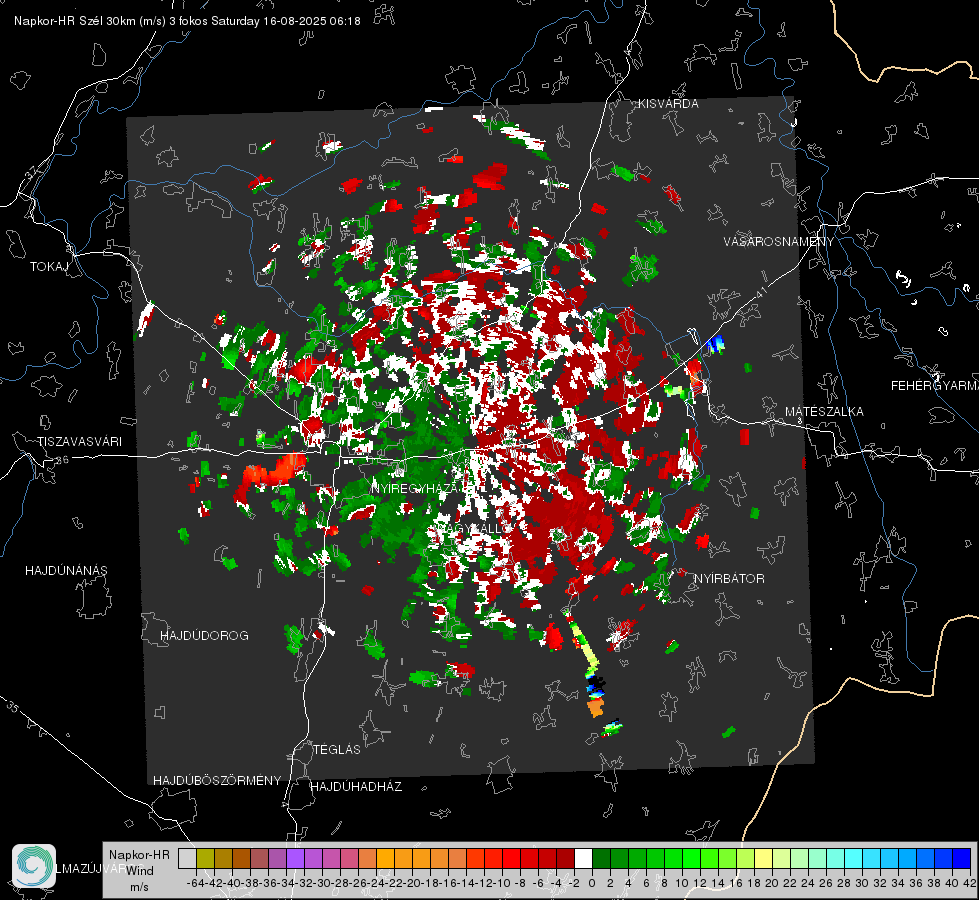Click the Napkor-HR Wind m/s legend title
This screenshot has height=900, width=979.
click(x=139, y=871)
